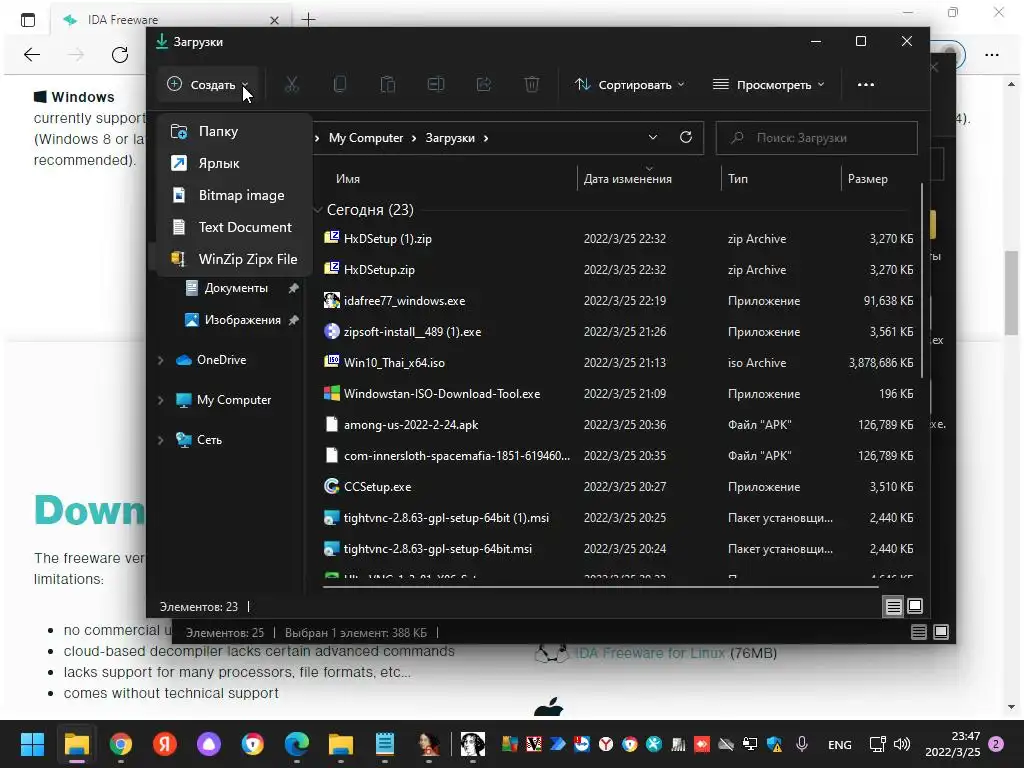Viewport: 1024px width, 768px height.
Task: Click pin icon beside Документы
Action: [293, 288]
